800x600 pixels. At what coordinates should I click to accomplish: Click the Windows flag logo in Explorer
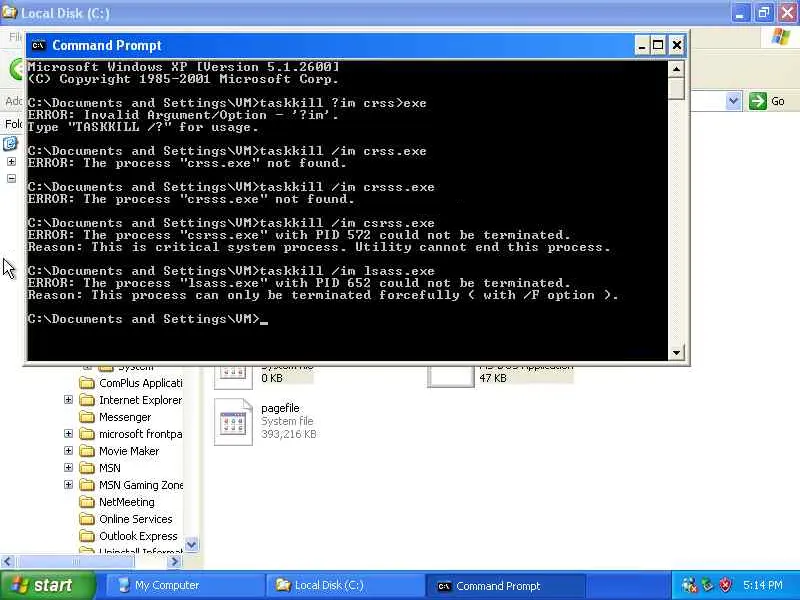(781, 38)
